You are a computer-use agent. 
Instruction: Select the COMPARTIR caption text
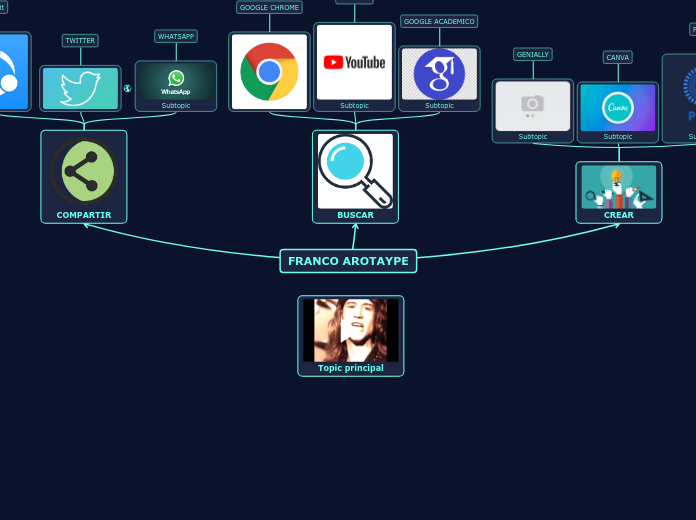[x=84, y=215]
